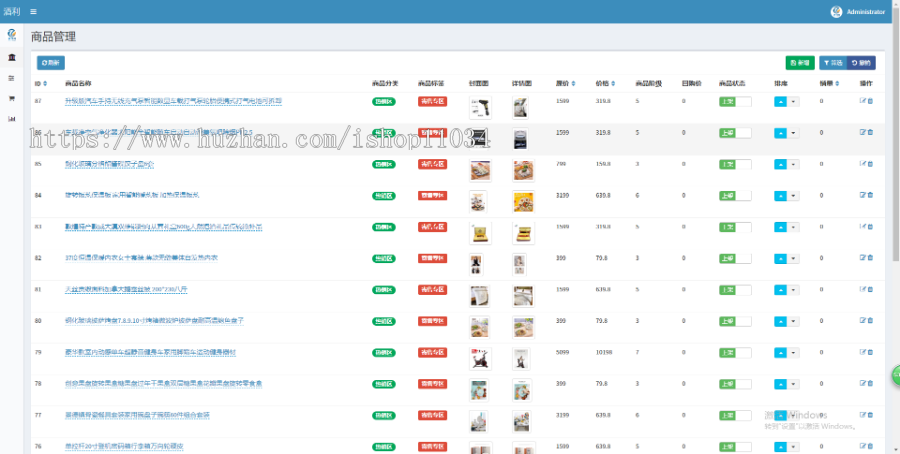Click the site logo in sidebar

11,35
